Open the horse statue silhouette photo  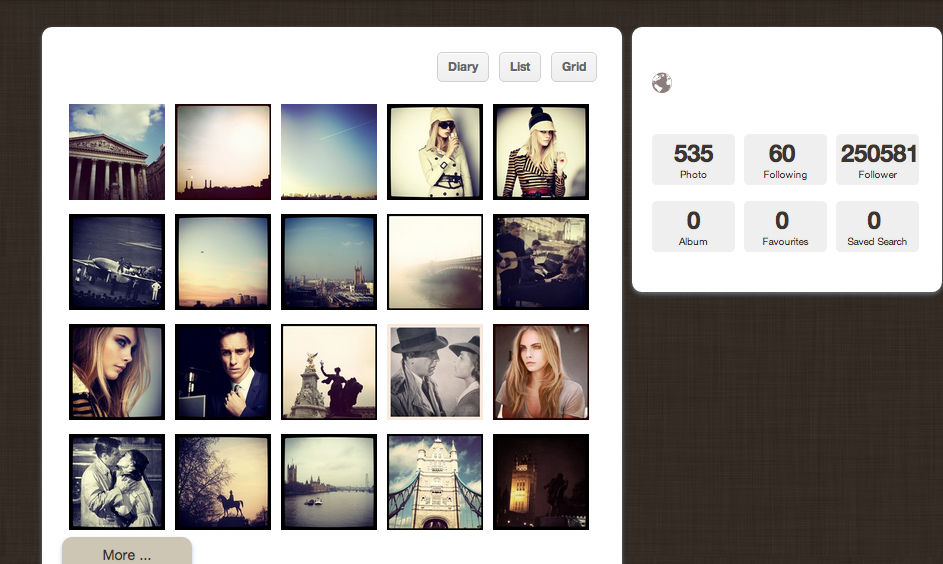point(223,482)
